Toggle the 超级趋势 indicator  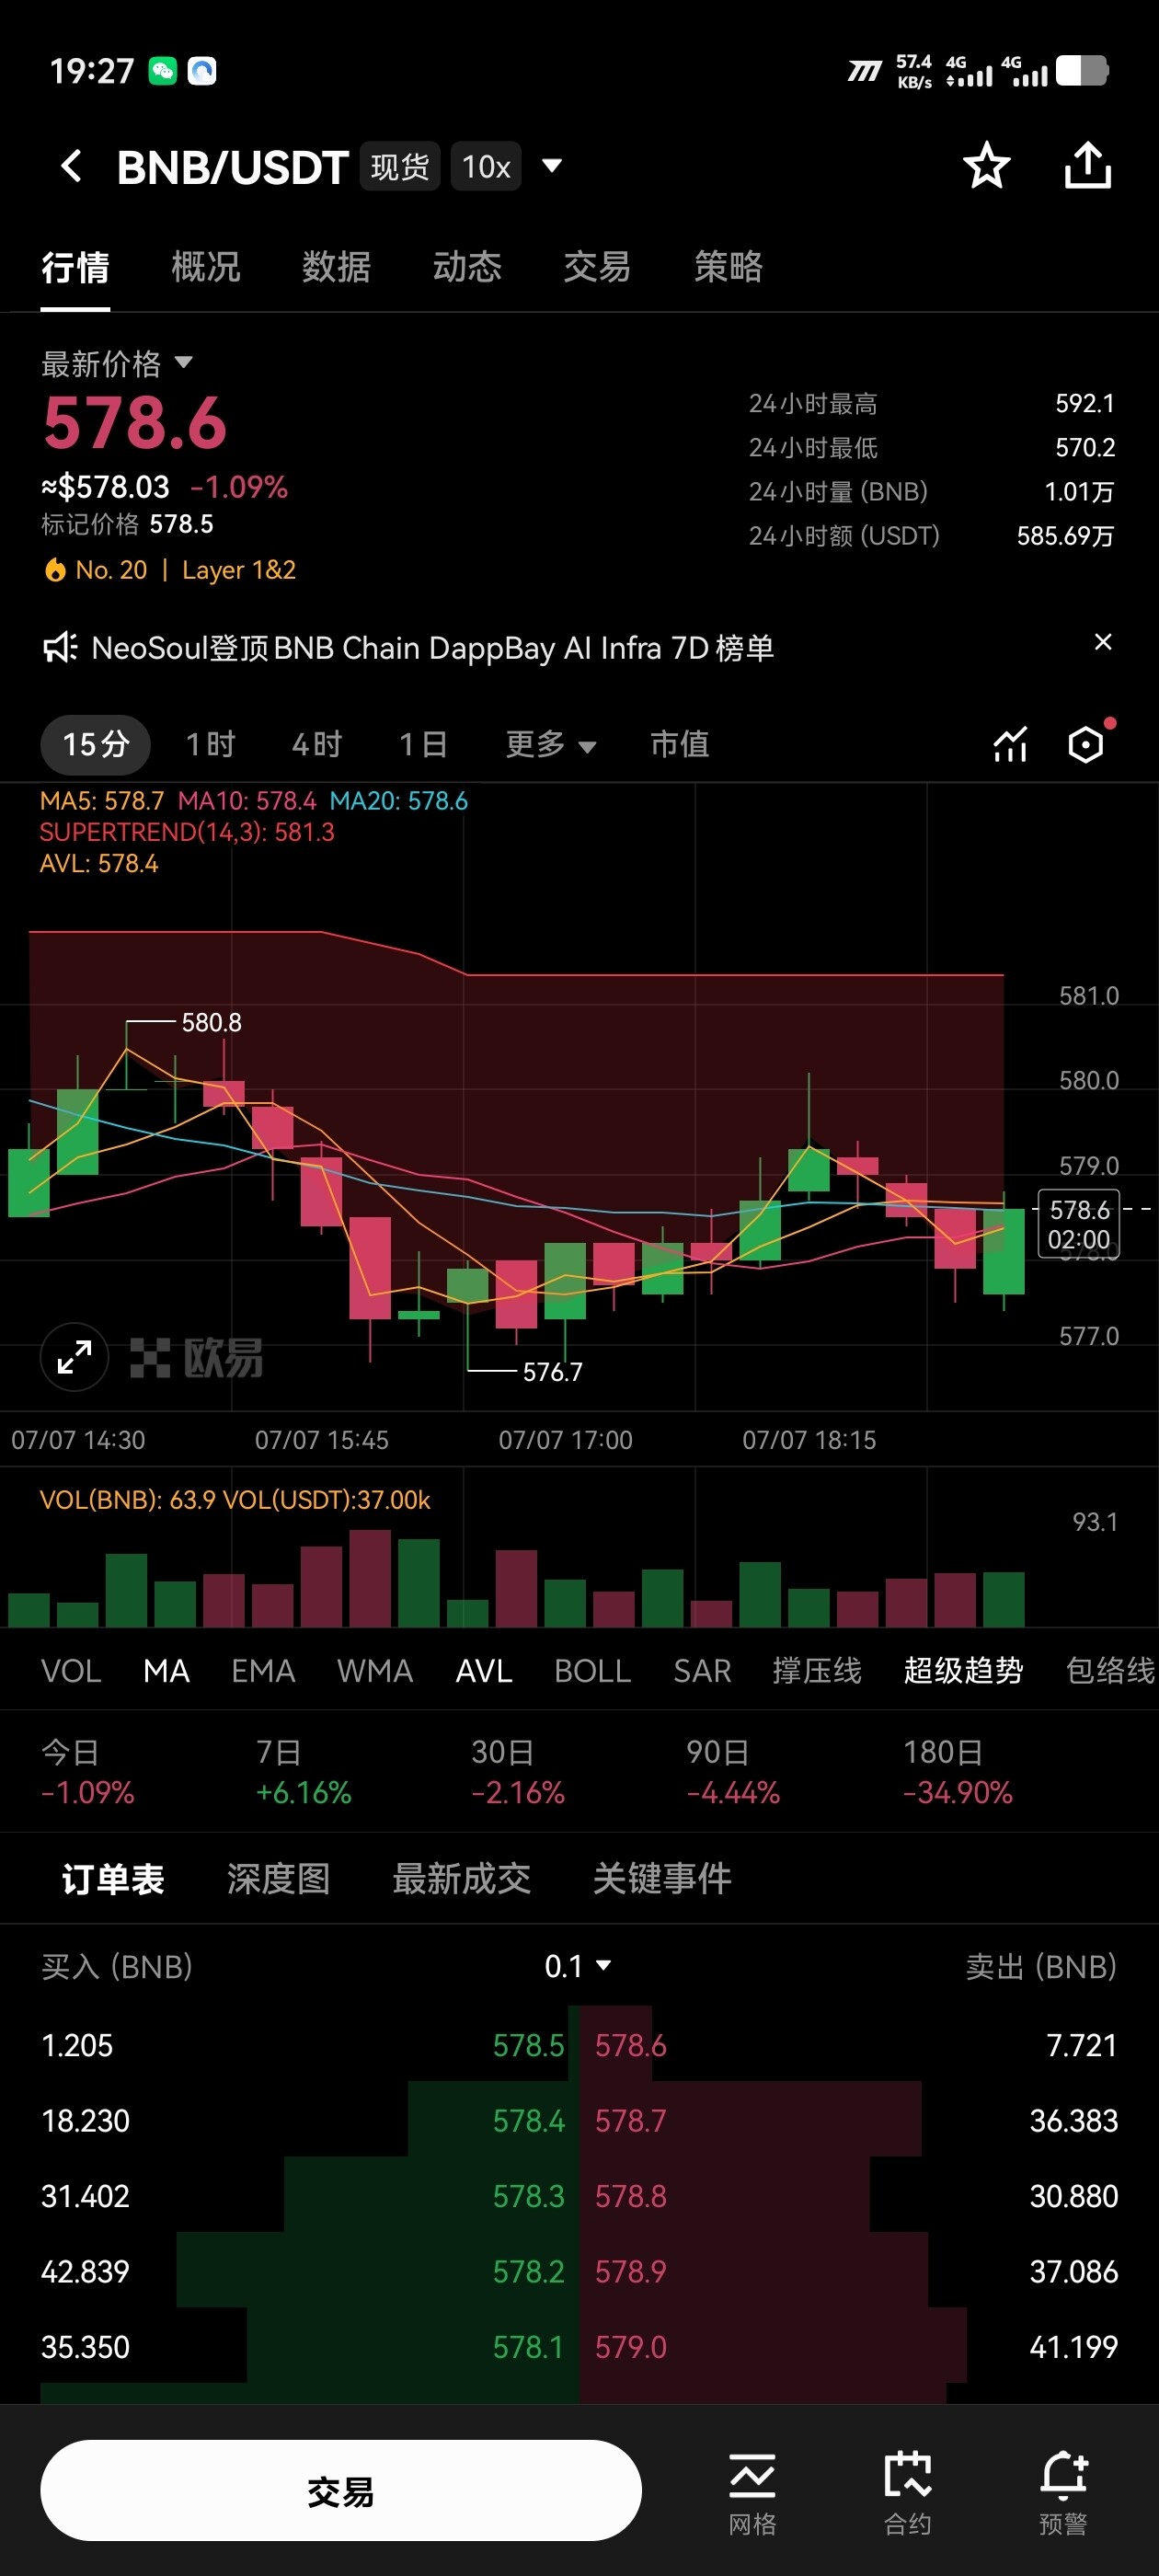click(963, 1671)
